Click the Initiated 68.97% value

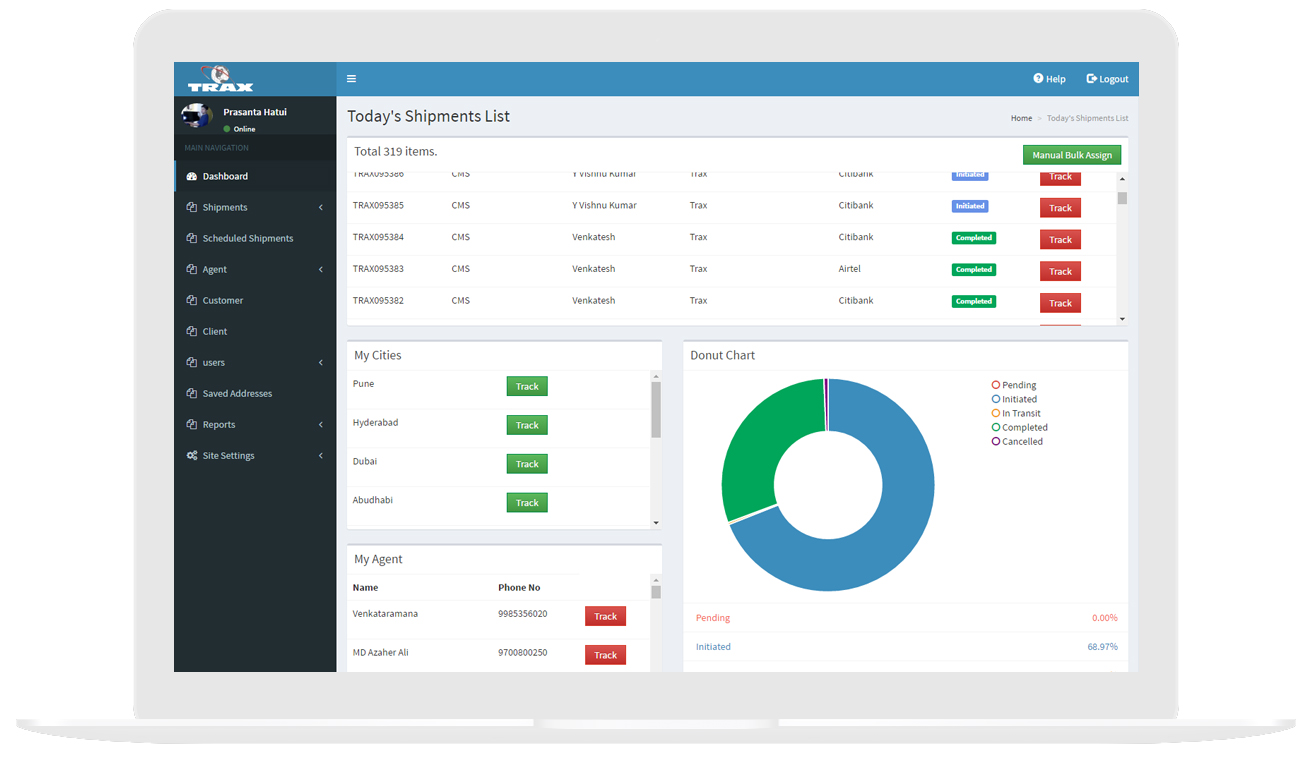coord(1103,647)
